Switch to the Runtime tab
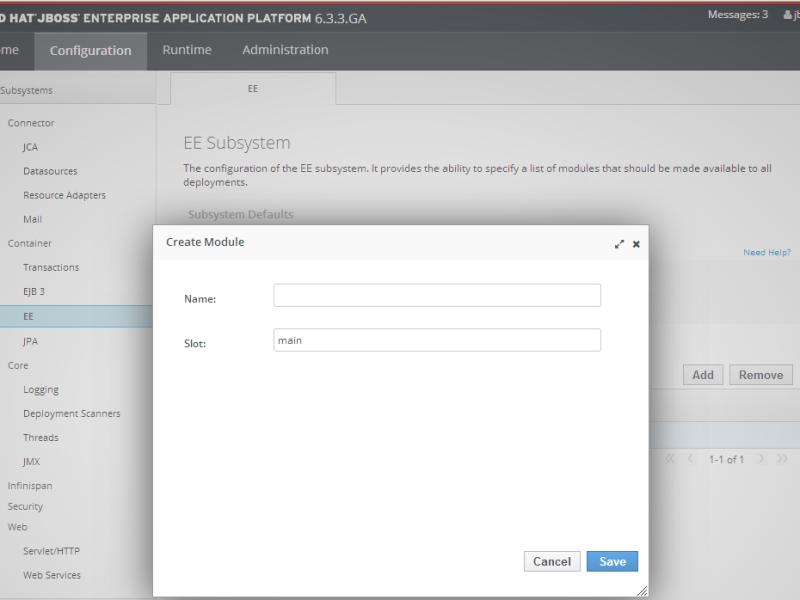This screenshot has width=800, height=600. pos(187,50)
